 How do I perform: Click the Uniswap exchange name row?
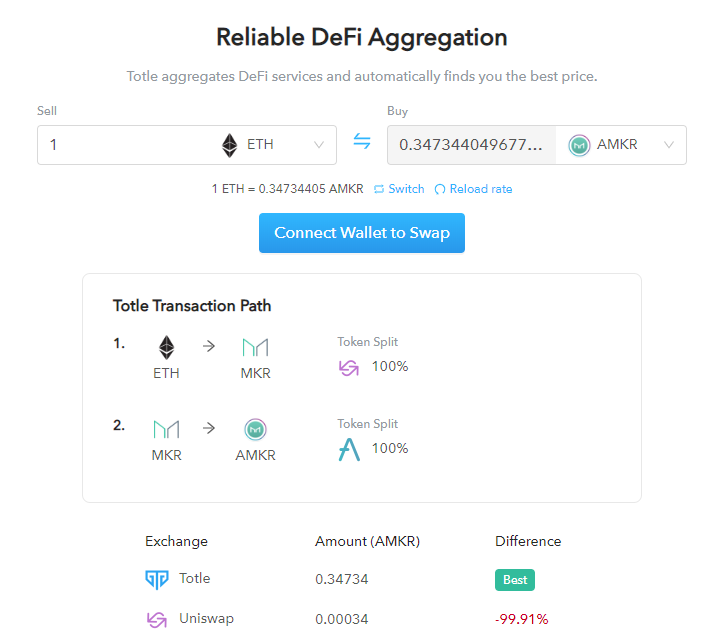[x=206, y=619]
